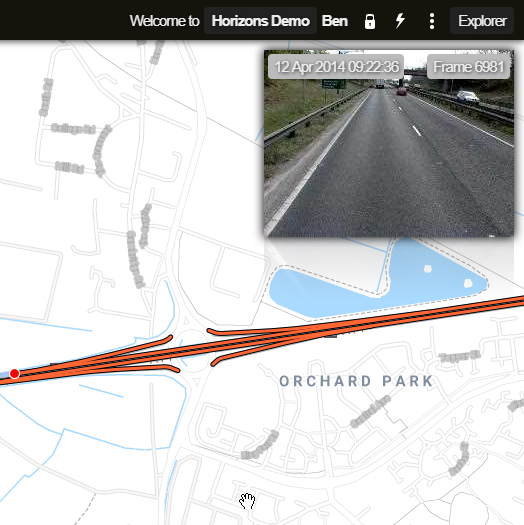Select the southeast orange slip road start
524x525 pixels.
[x=215, y=363]
